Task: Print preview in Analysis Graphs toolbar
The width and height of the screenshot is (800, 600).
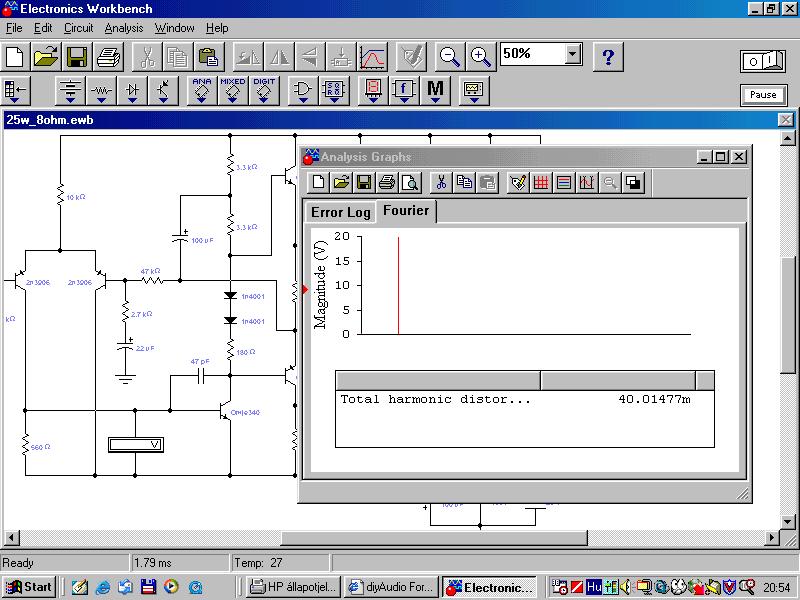Action: 410,182
